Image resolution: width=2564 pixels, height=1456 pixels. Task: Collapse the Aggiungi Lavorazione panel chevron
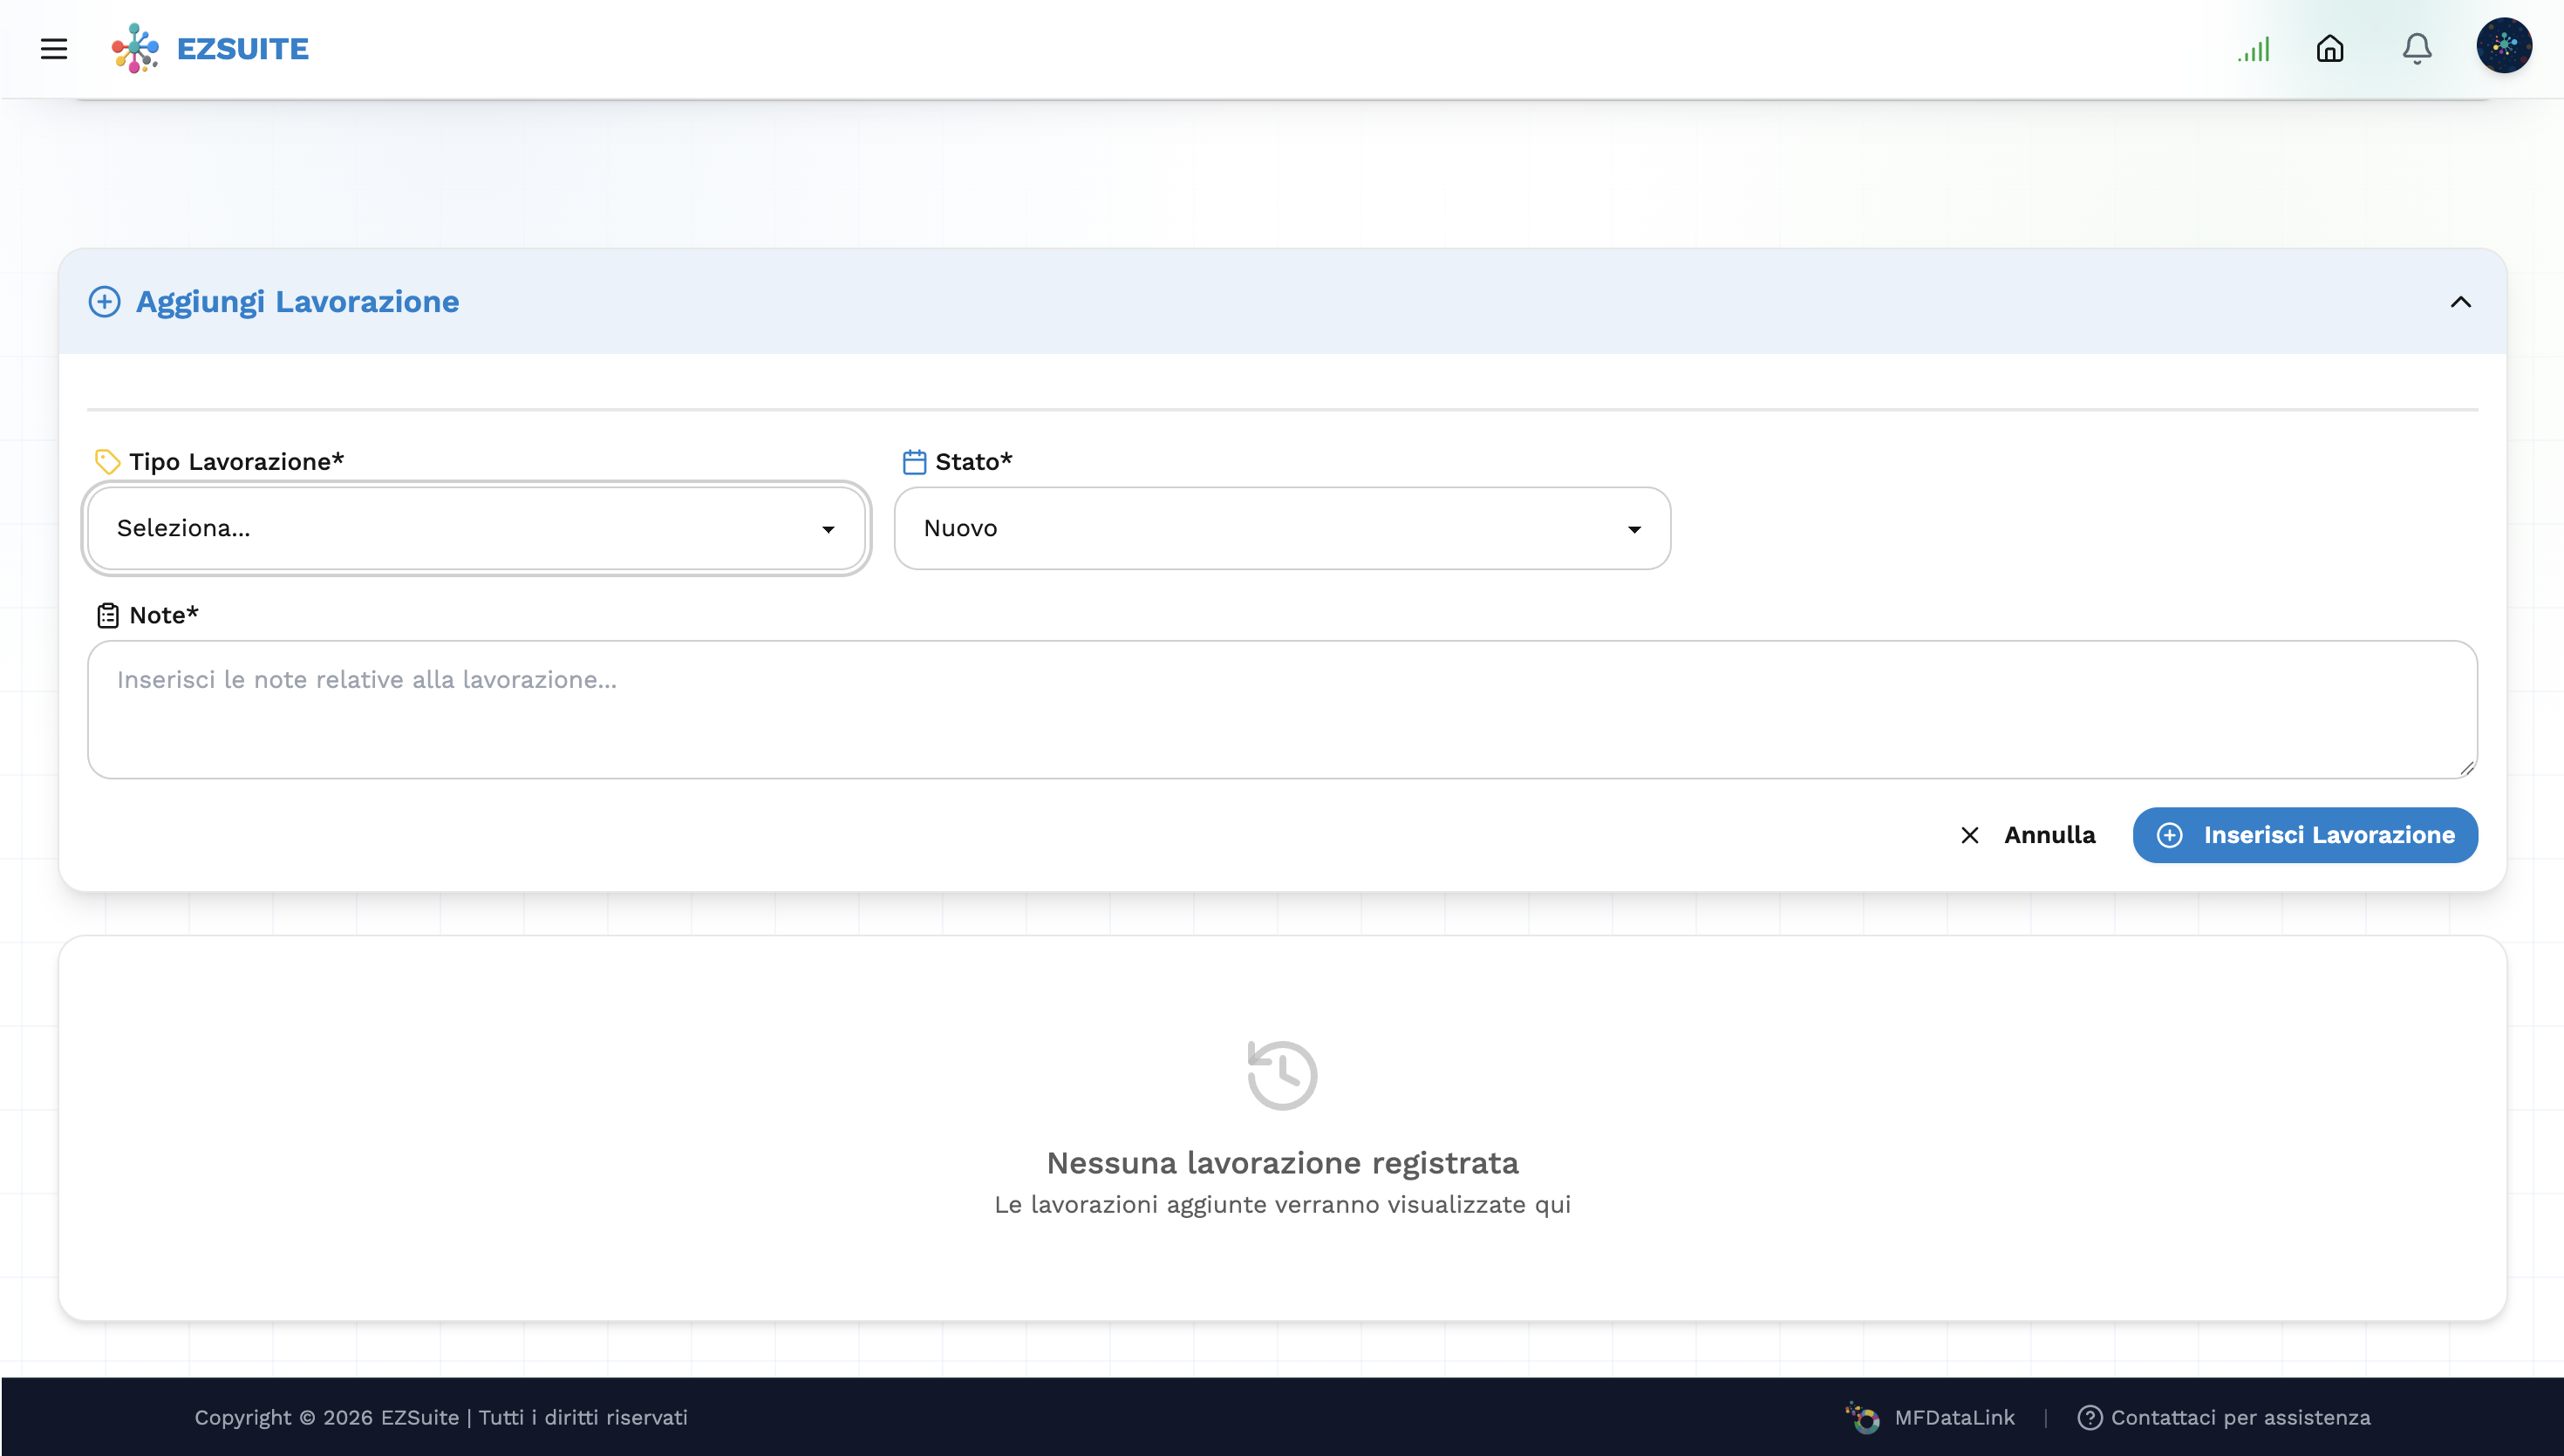pos(2461,302)
